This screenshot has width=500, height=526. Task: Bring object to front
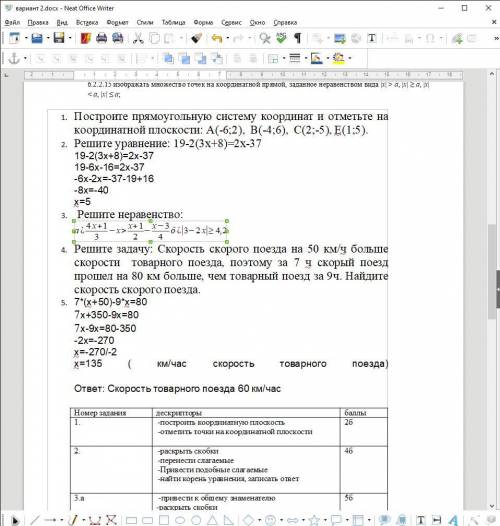(x=168, y=58)
